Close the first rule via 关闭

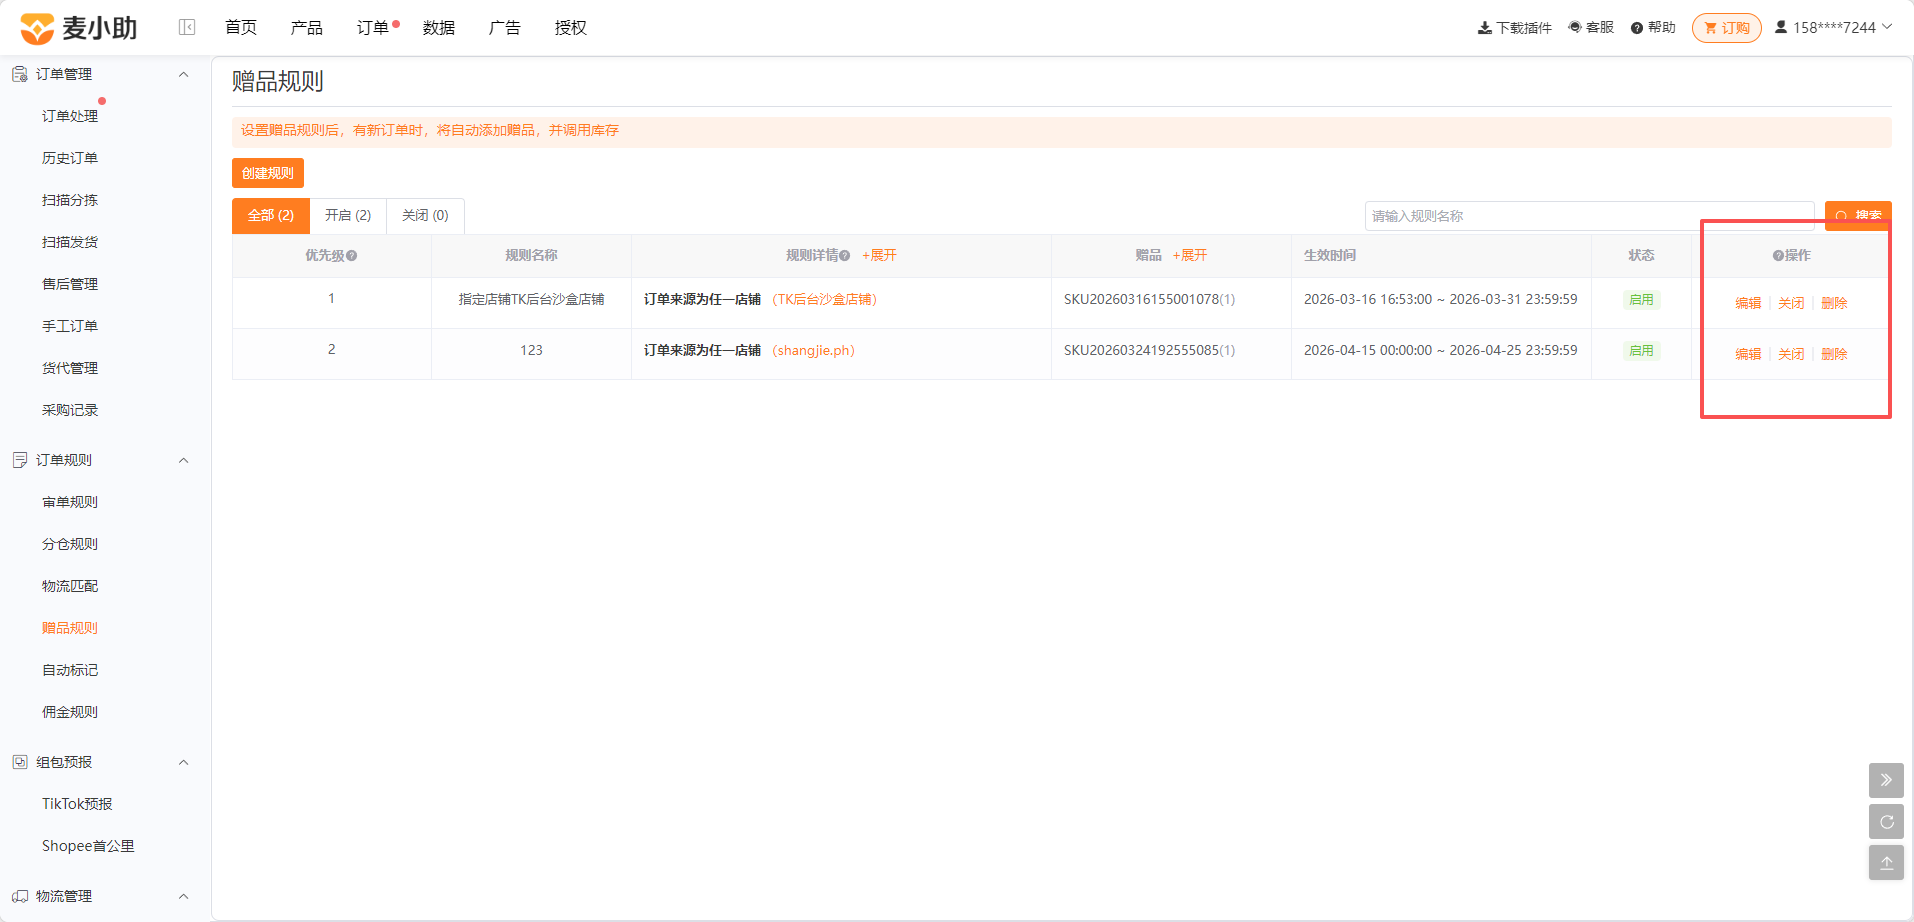[1791, 303]
